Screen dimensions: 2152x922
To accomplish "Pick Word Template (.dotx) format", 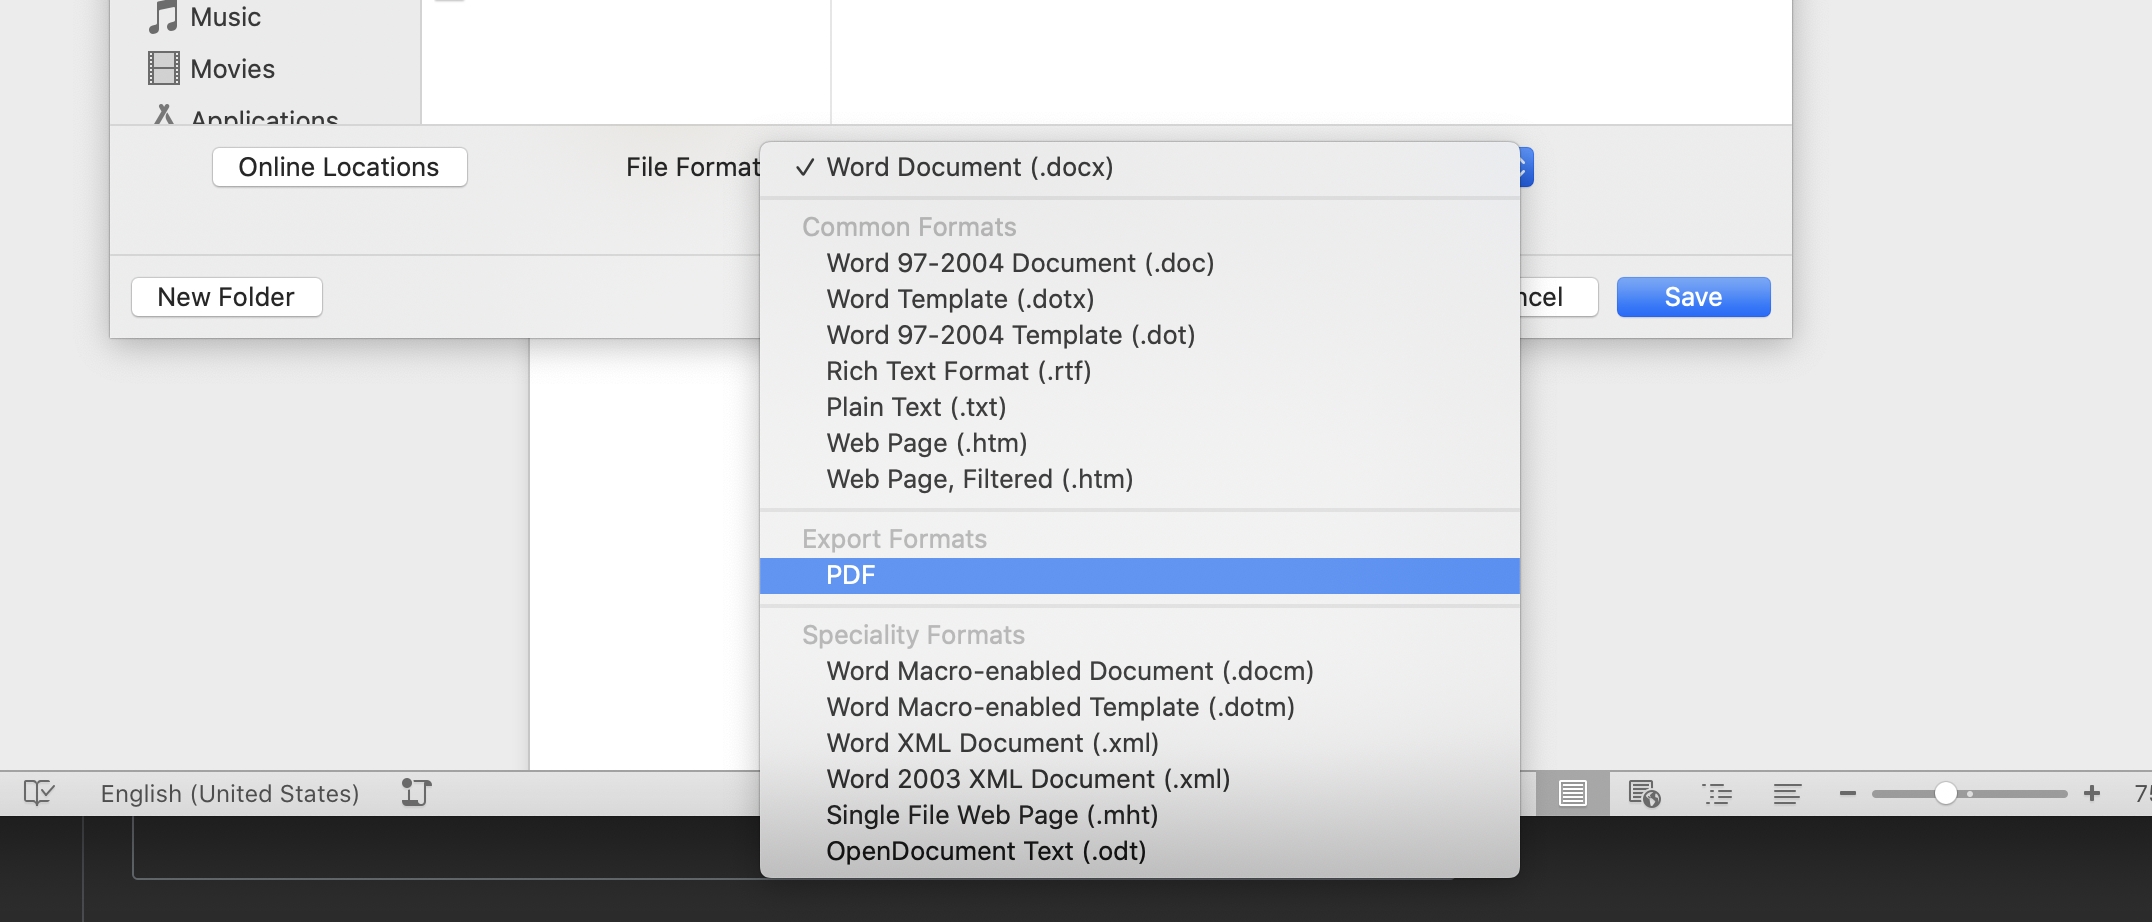I will (x=1140, y=299).
